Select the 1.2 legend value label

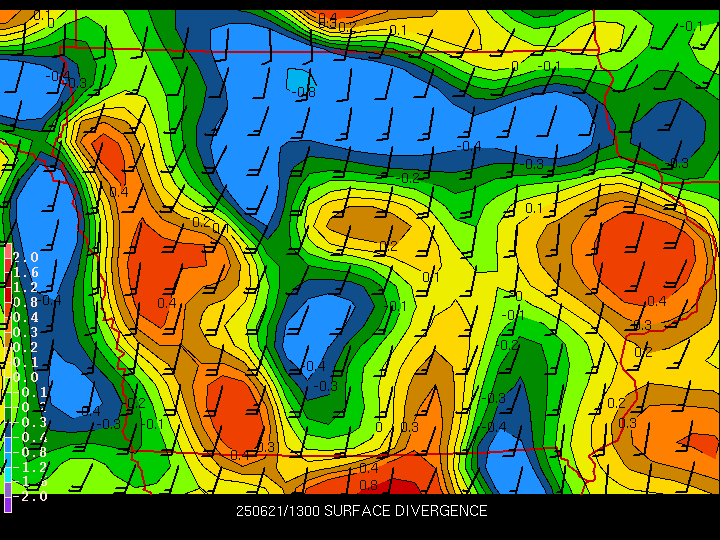pos(25,286)
